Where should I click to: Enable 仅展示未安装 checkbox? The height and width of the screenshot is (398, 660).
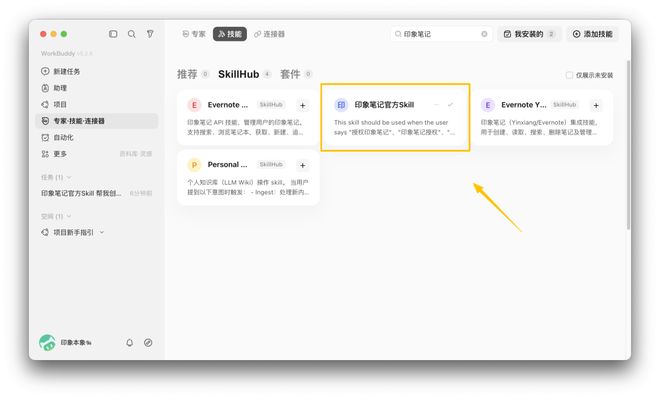coord(569,75)
